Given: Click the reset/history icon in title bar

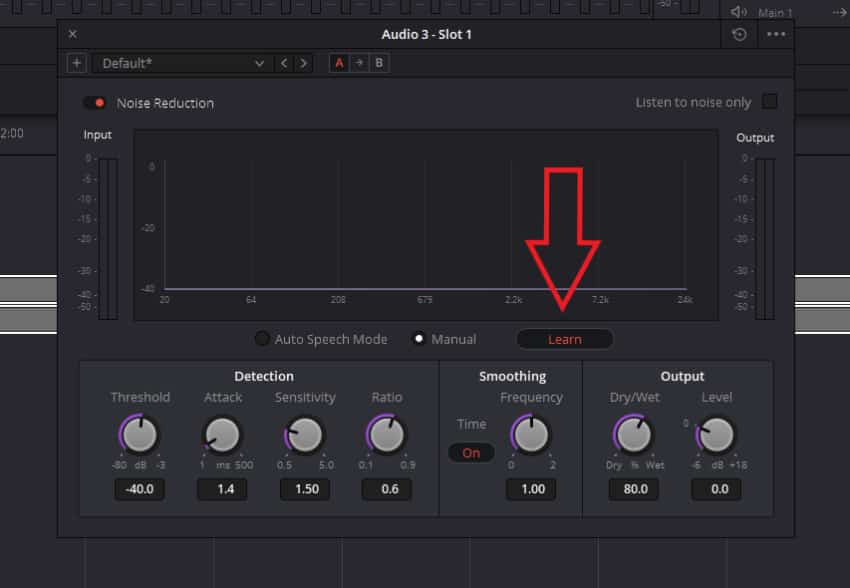Looking at the screenshot, I should coord(739,34).
